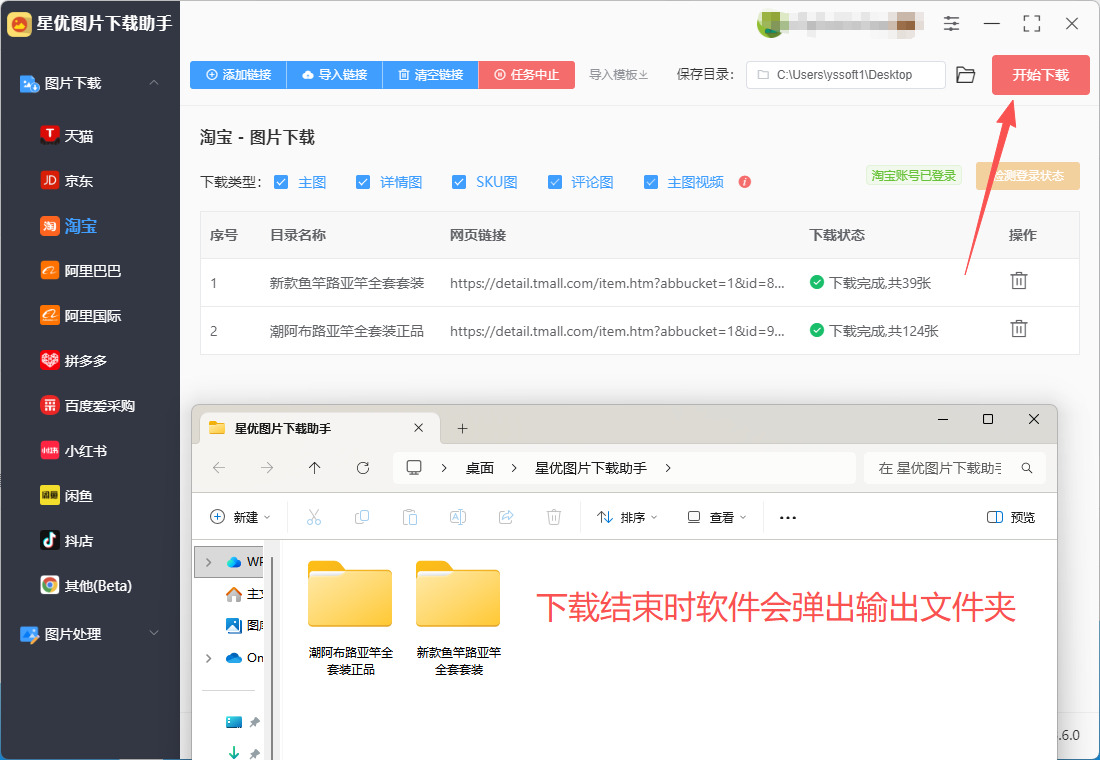The height and width of the screenshot is (760, 1100).
Task: Toggle the SKU图 checkbox
Action: point(459,182)
